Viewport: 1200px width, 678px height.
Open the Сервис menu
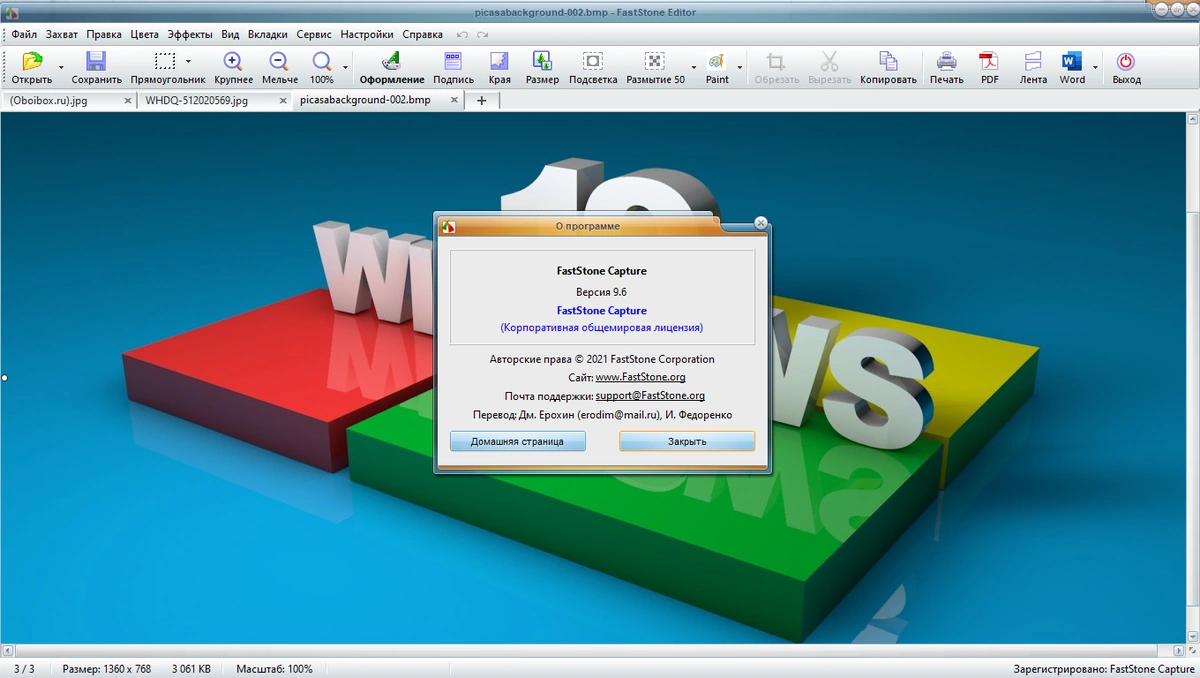point(315,34)
